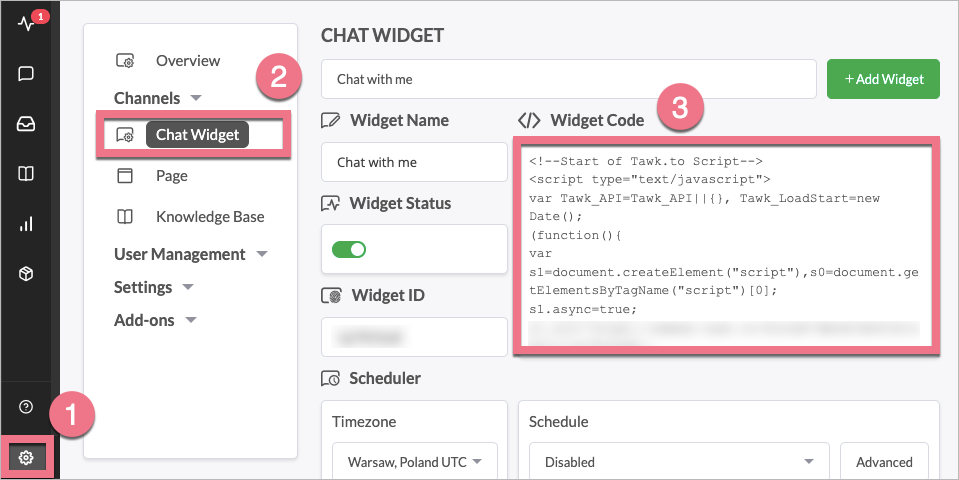Viewport: 959px width, 480px height.
Task: Expand the User Management section
Action: coord(190,254)
